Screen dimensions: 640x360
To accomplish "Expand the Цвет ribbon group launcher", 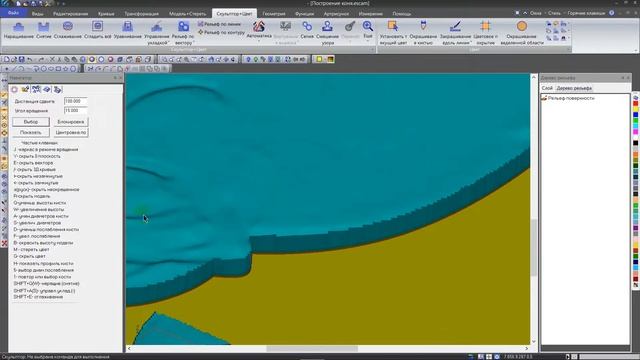I will point(569,49).
